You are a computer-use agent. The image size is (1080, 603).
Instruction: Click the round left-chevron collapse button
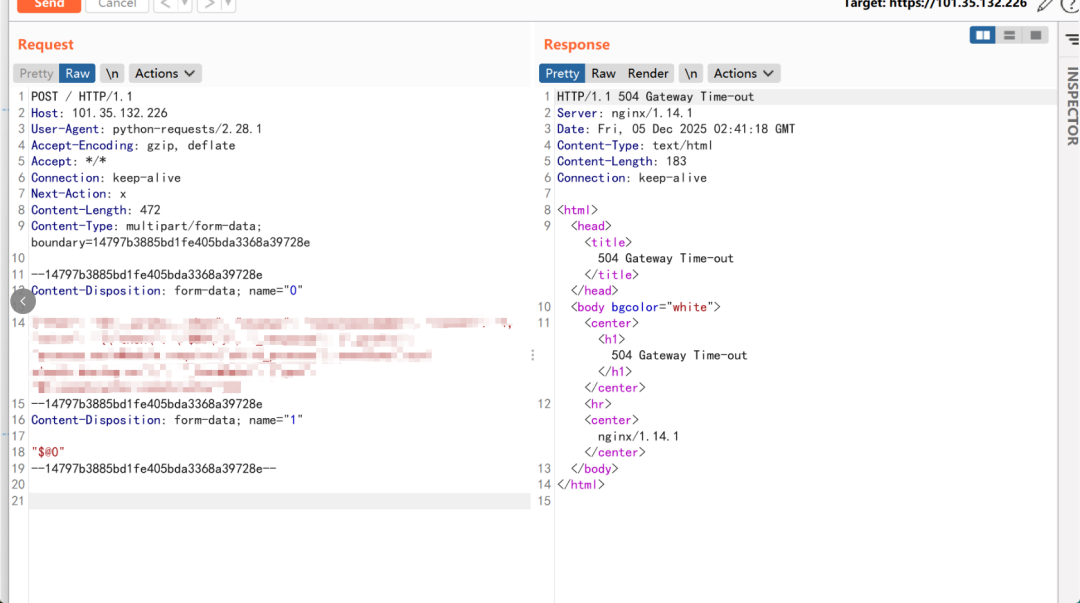coord(23,301)
